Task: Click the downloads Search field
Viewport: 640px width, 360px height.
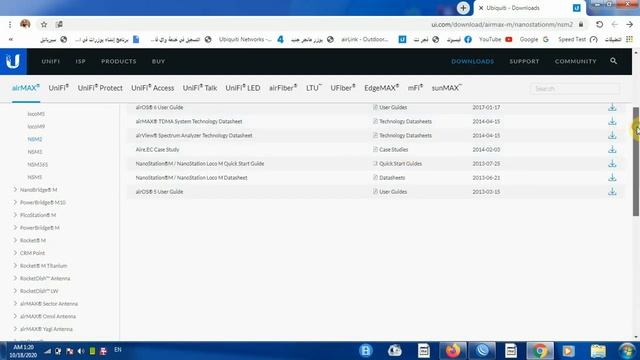Action: (x=575, y=89)
